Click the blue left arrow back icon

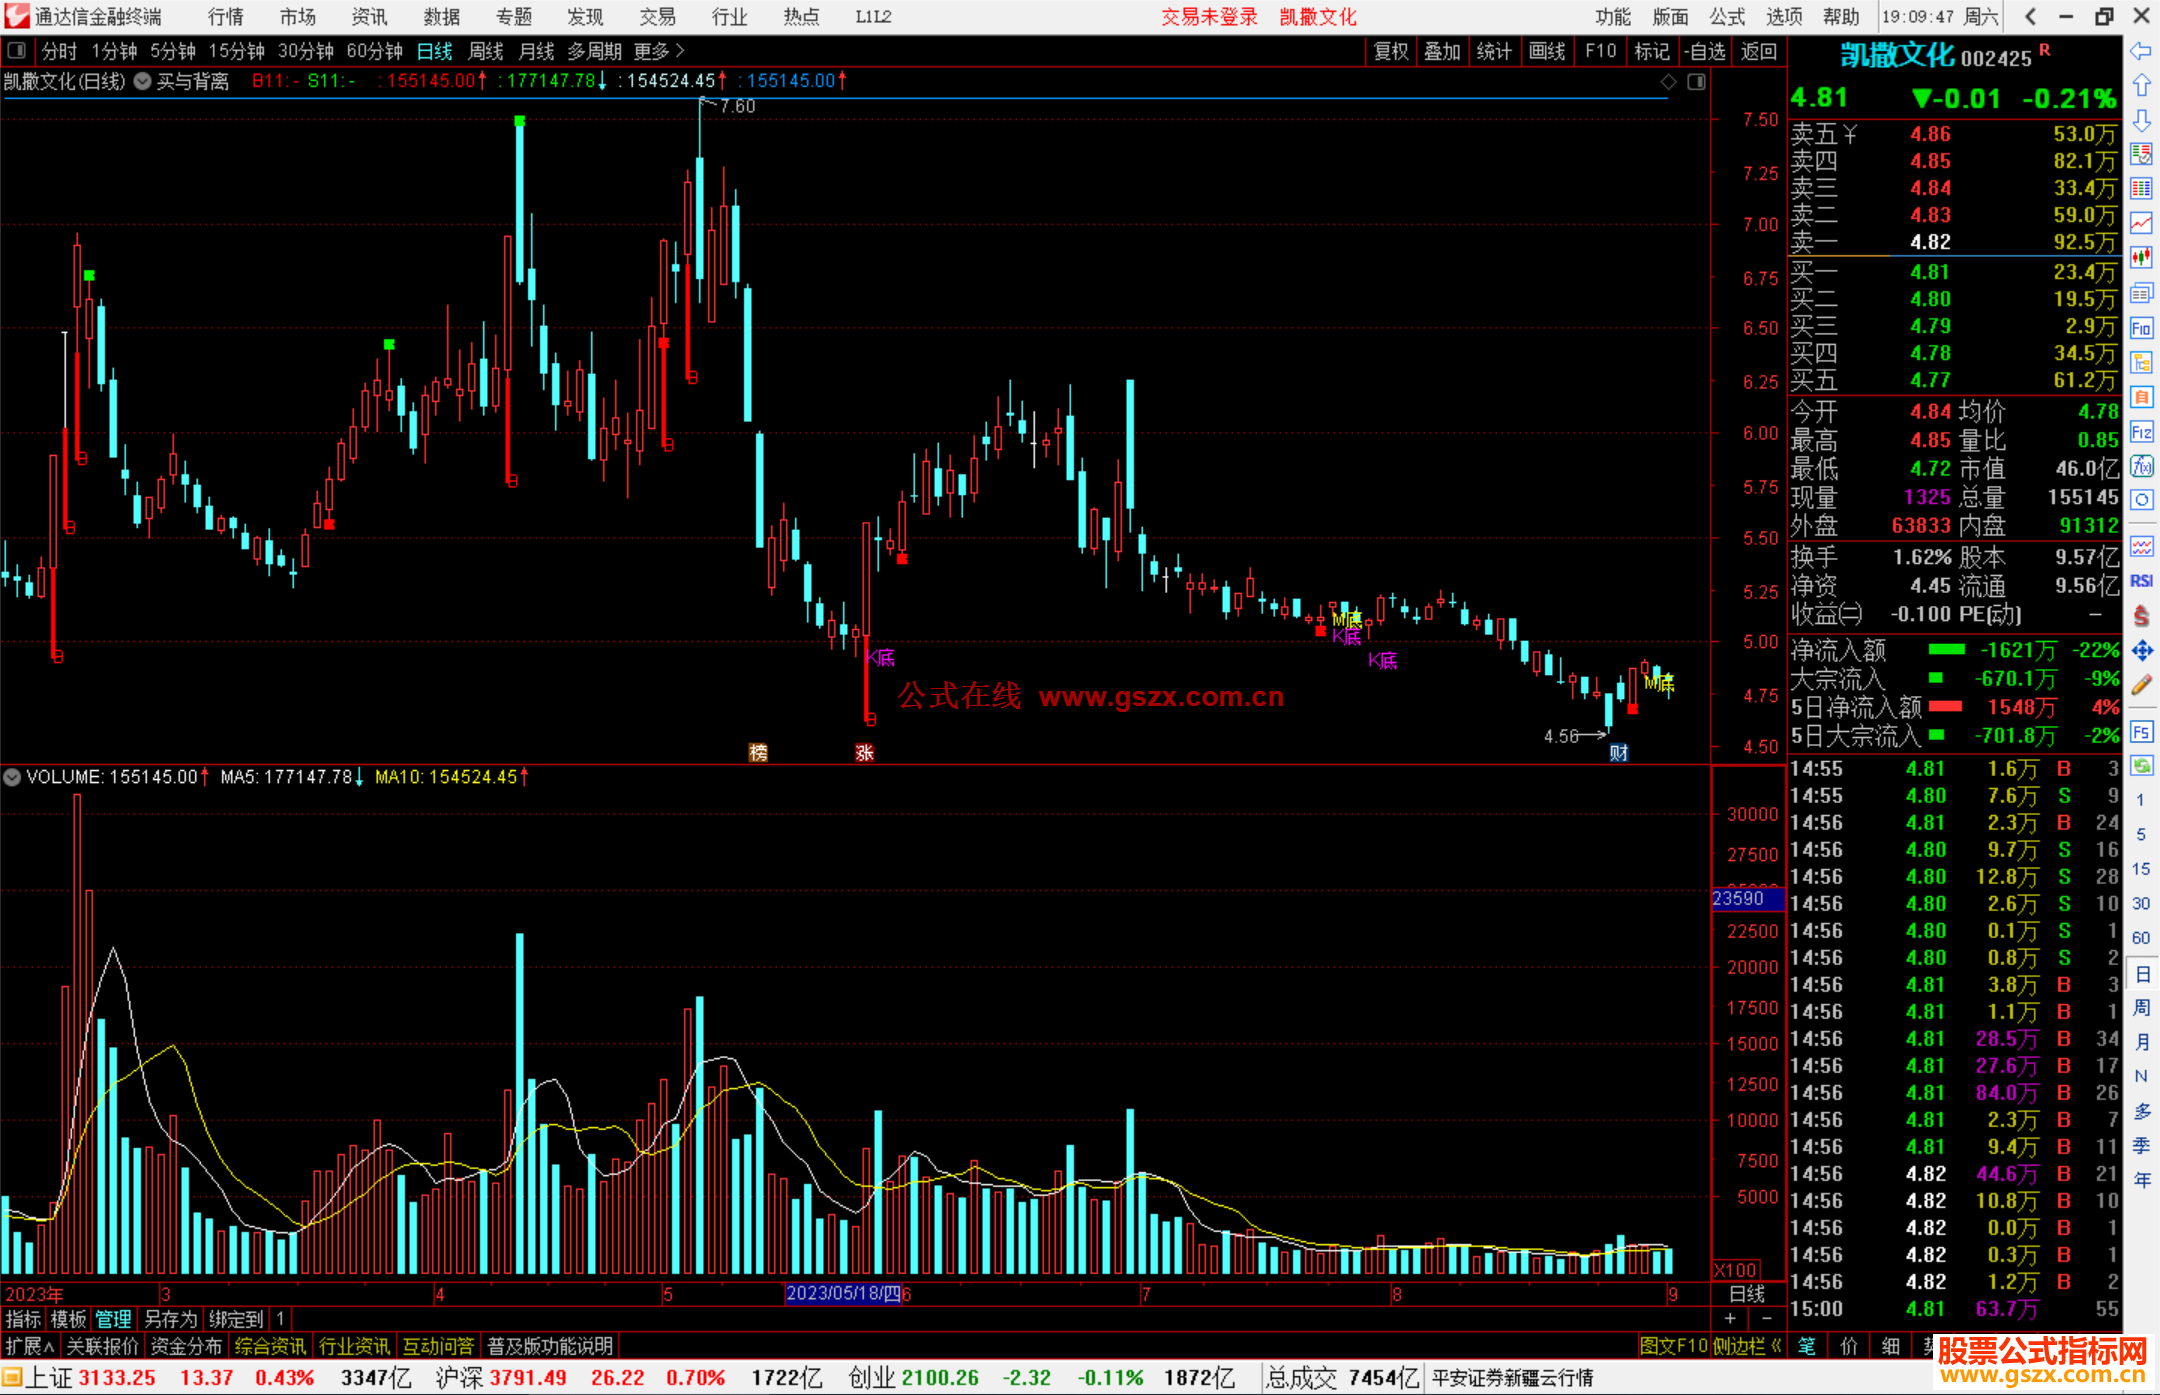click(2141, 50)
